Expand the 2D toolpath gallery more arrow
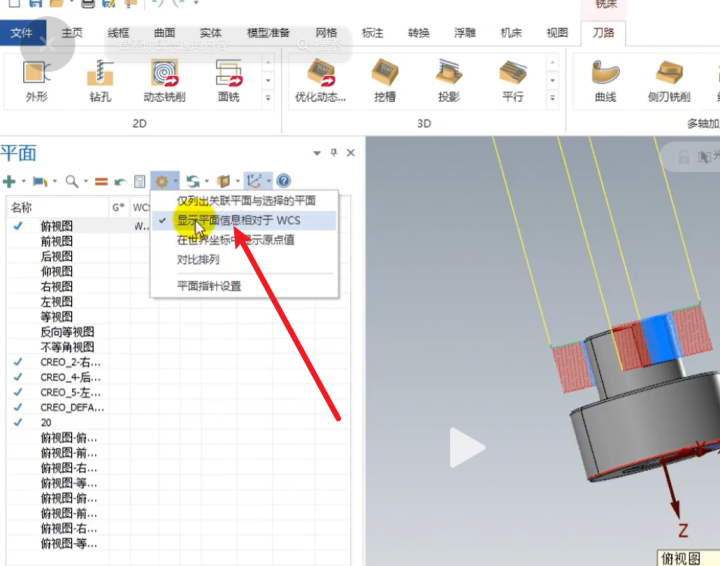This screenshot has width=720, height=566. [x=268, y=99]
